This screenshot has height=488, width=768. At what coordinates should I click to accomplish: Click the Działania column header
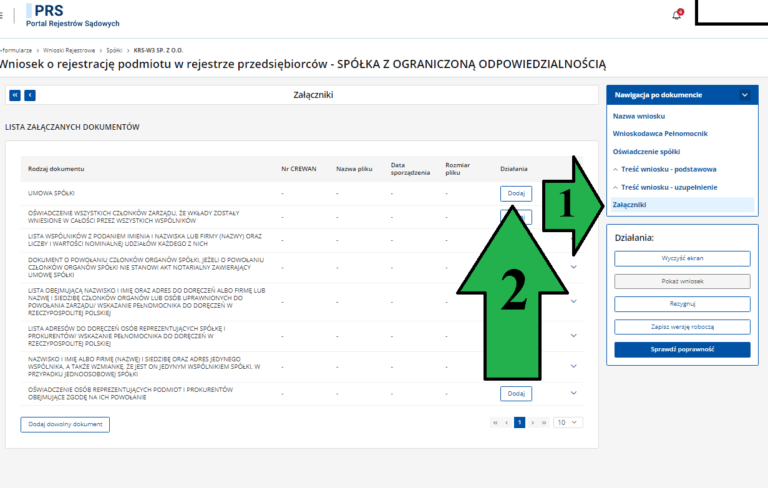[514, 169]
